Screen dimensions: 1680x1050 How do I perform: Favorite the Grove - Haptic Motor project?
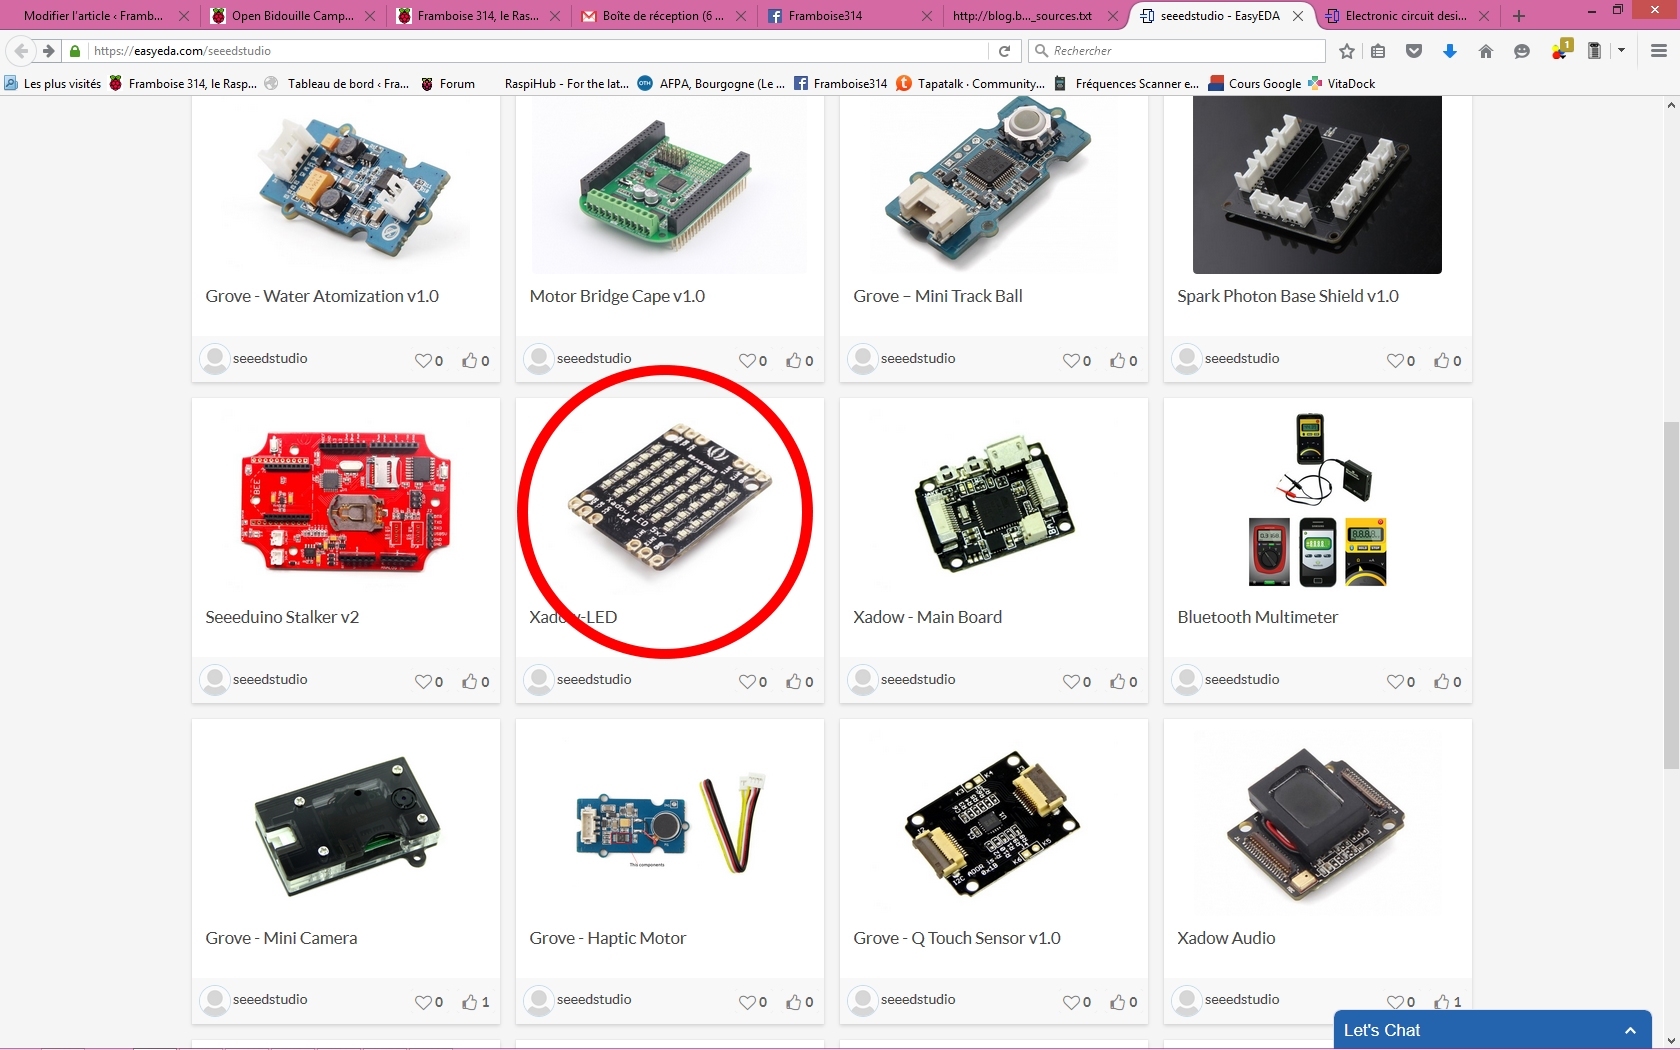tap(747, 1002)
